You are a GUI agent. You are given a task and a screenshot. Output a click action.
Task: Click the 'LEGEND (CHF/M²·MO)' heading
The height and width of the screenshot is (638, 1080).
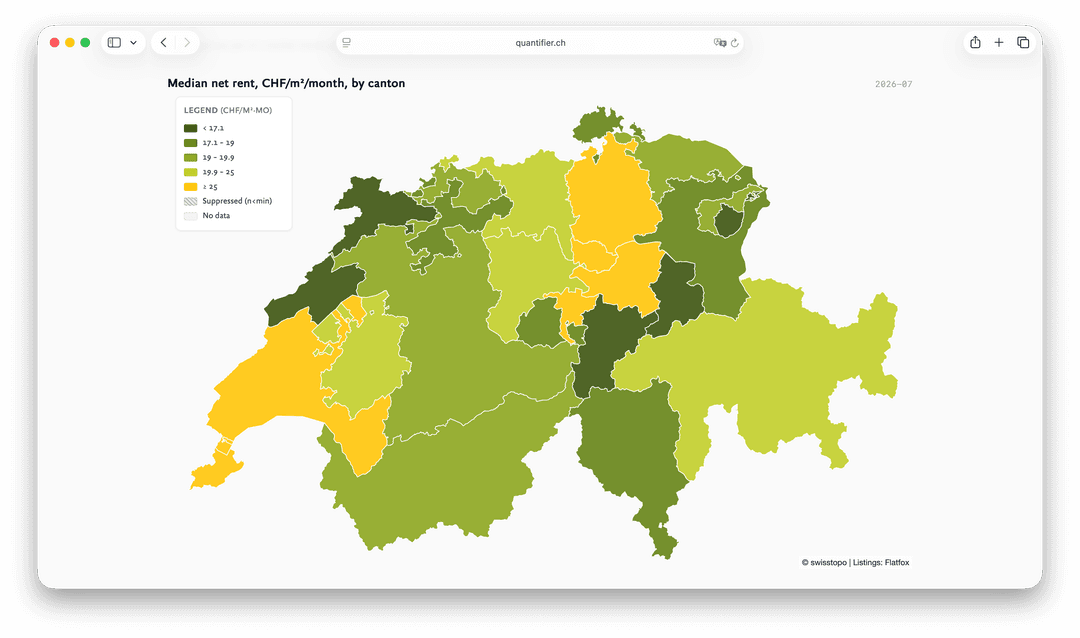228,110
